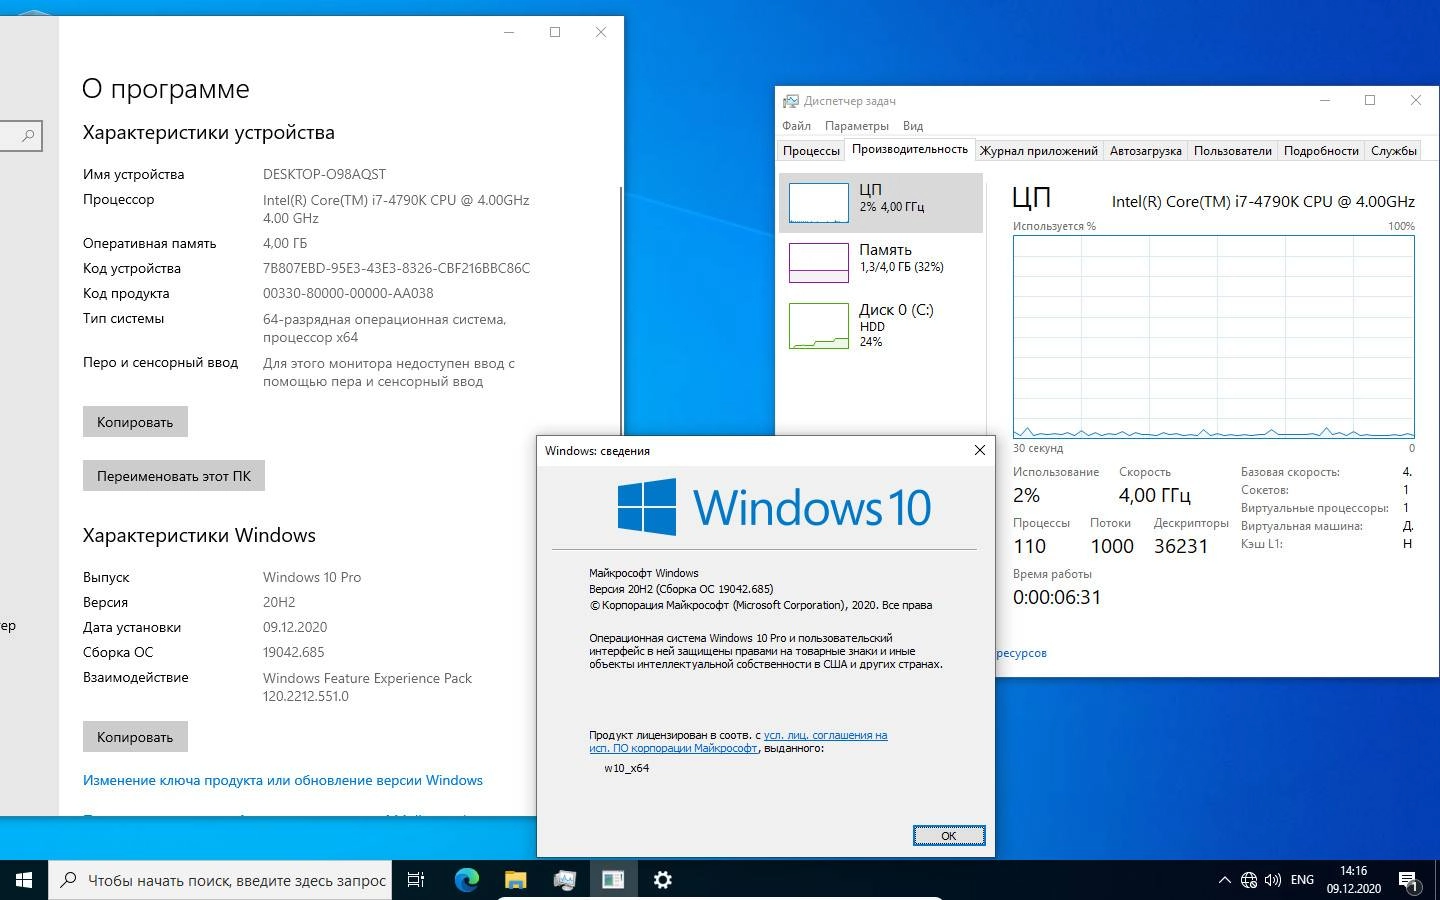
Task: Click Копировать under device specifications
Action: [135, 422]
